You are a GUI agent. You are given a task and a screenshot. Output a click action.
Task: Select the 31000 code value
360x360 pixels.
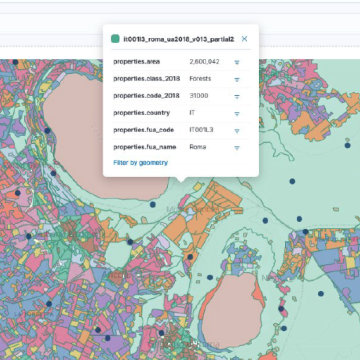tap(199, 96)
